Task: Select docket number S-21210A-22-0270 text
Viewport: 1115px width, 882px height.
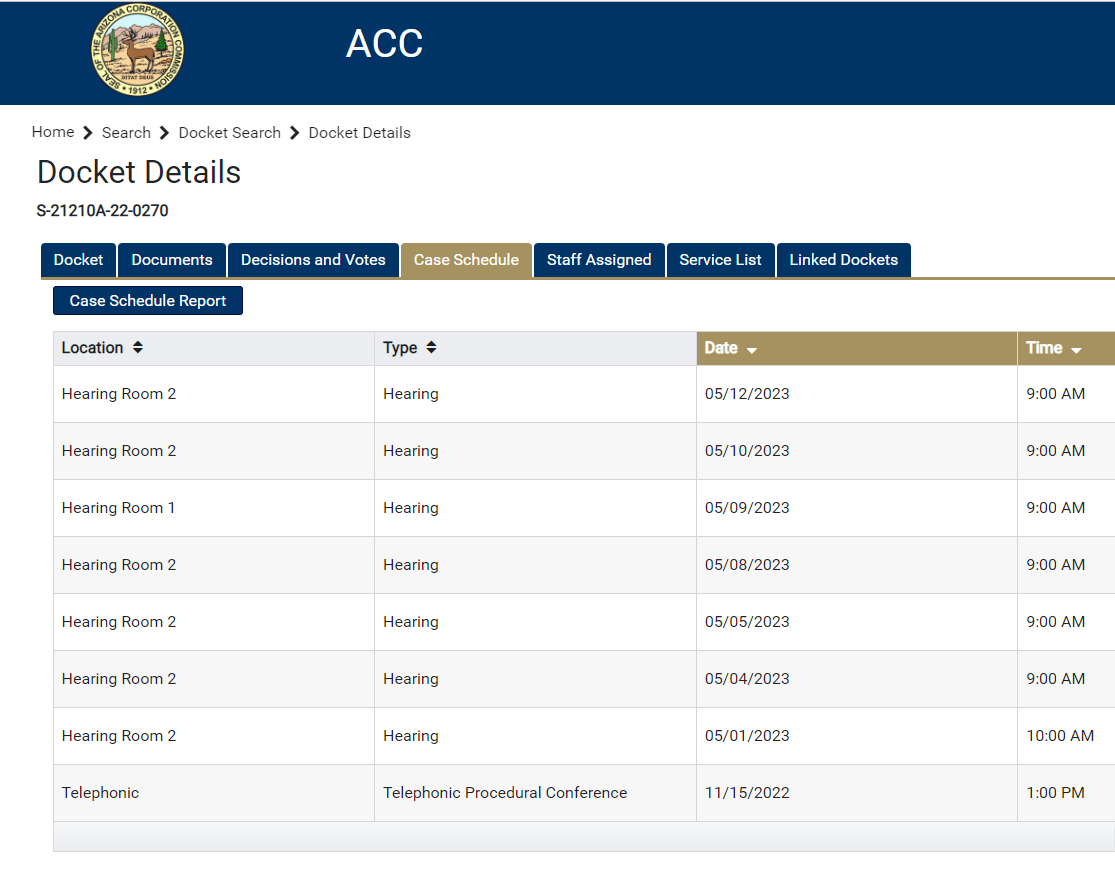Action: (x=102, y=211)
